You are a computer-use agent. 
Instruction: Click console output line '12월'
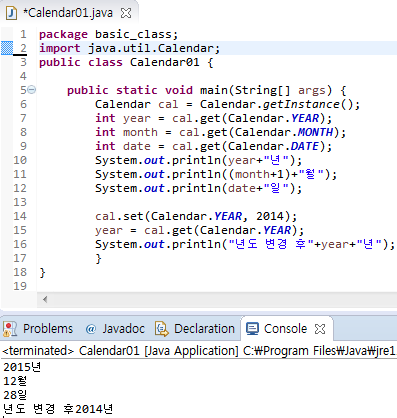[15, 381]
